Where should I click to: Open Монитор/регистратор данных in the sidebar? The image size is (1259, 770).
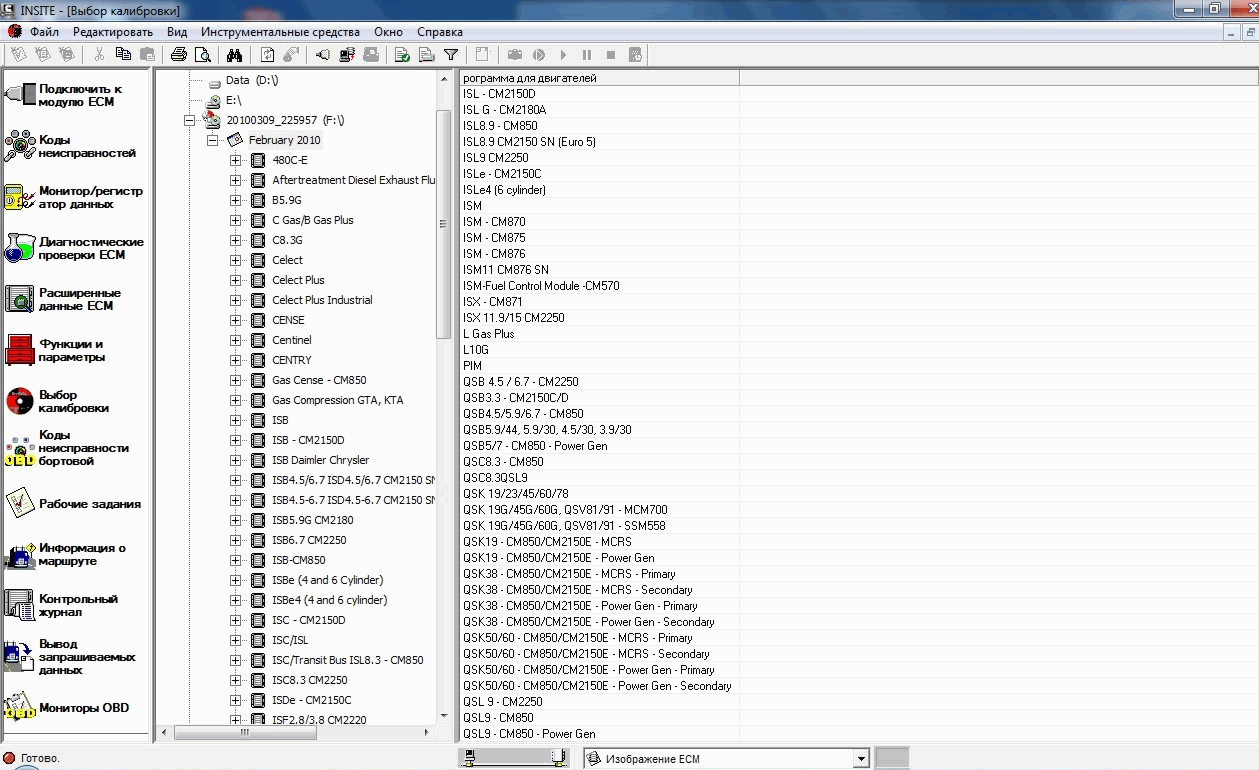coord(77,197)
